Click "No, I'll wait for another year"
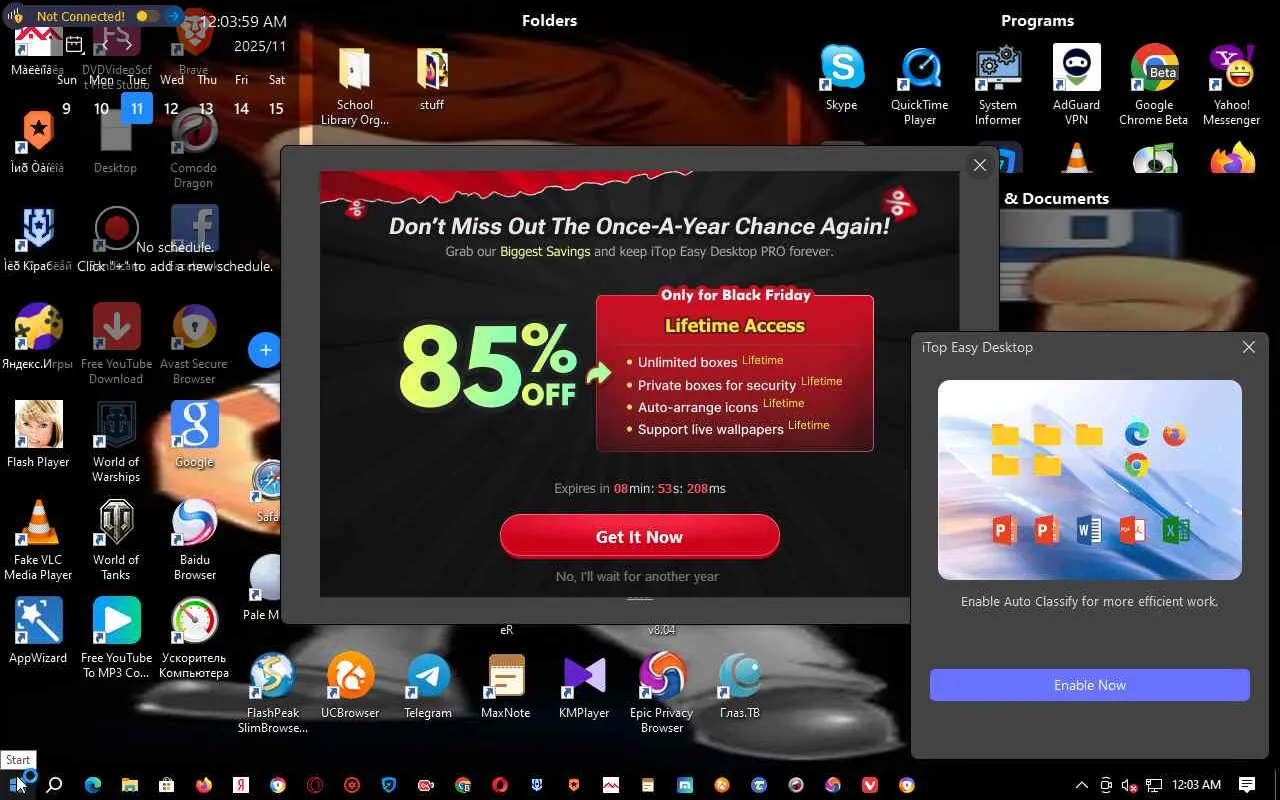1280x800 pixels. (637, 576)
